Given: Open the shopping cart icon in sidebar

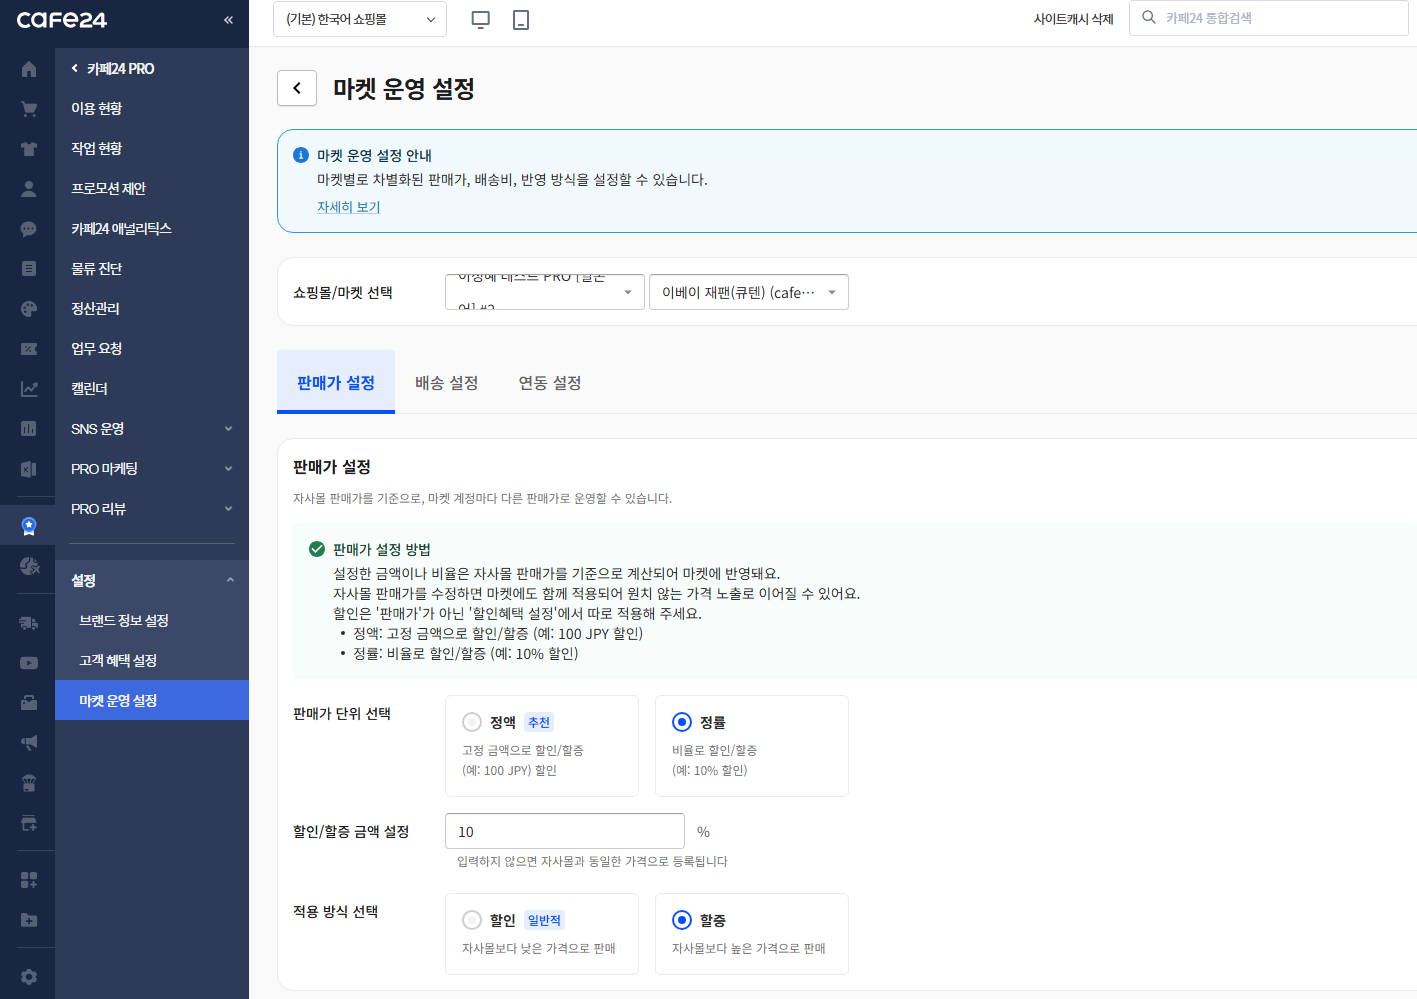Looking at the screenshot, I should (28, 109).
